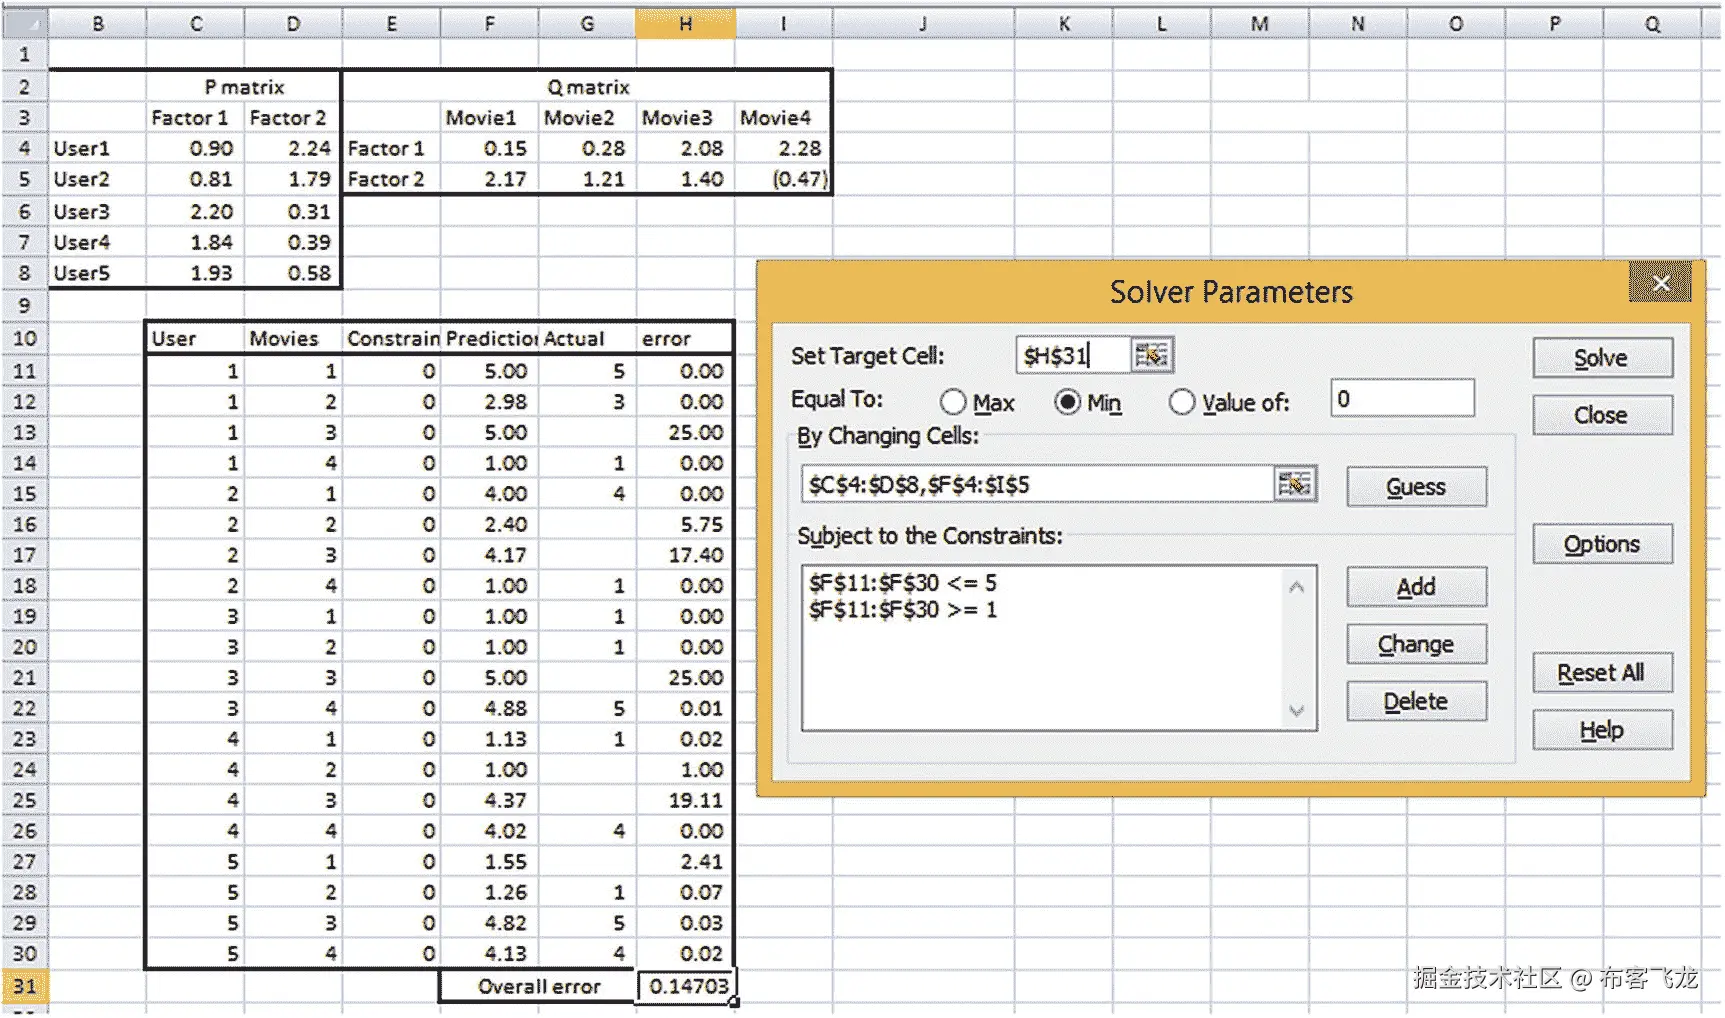The height and width of the screenshot is (1018, 1725).
Task: Click the 'error' column header cell
Action: coord(686,339)
